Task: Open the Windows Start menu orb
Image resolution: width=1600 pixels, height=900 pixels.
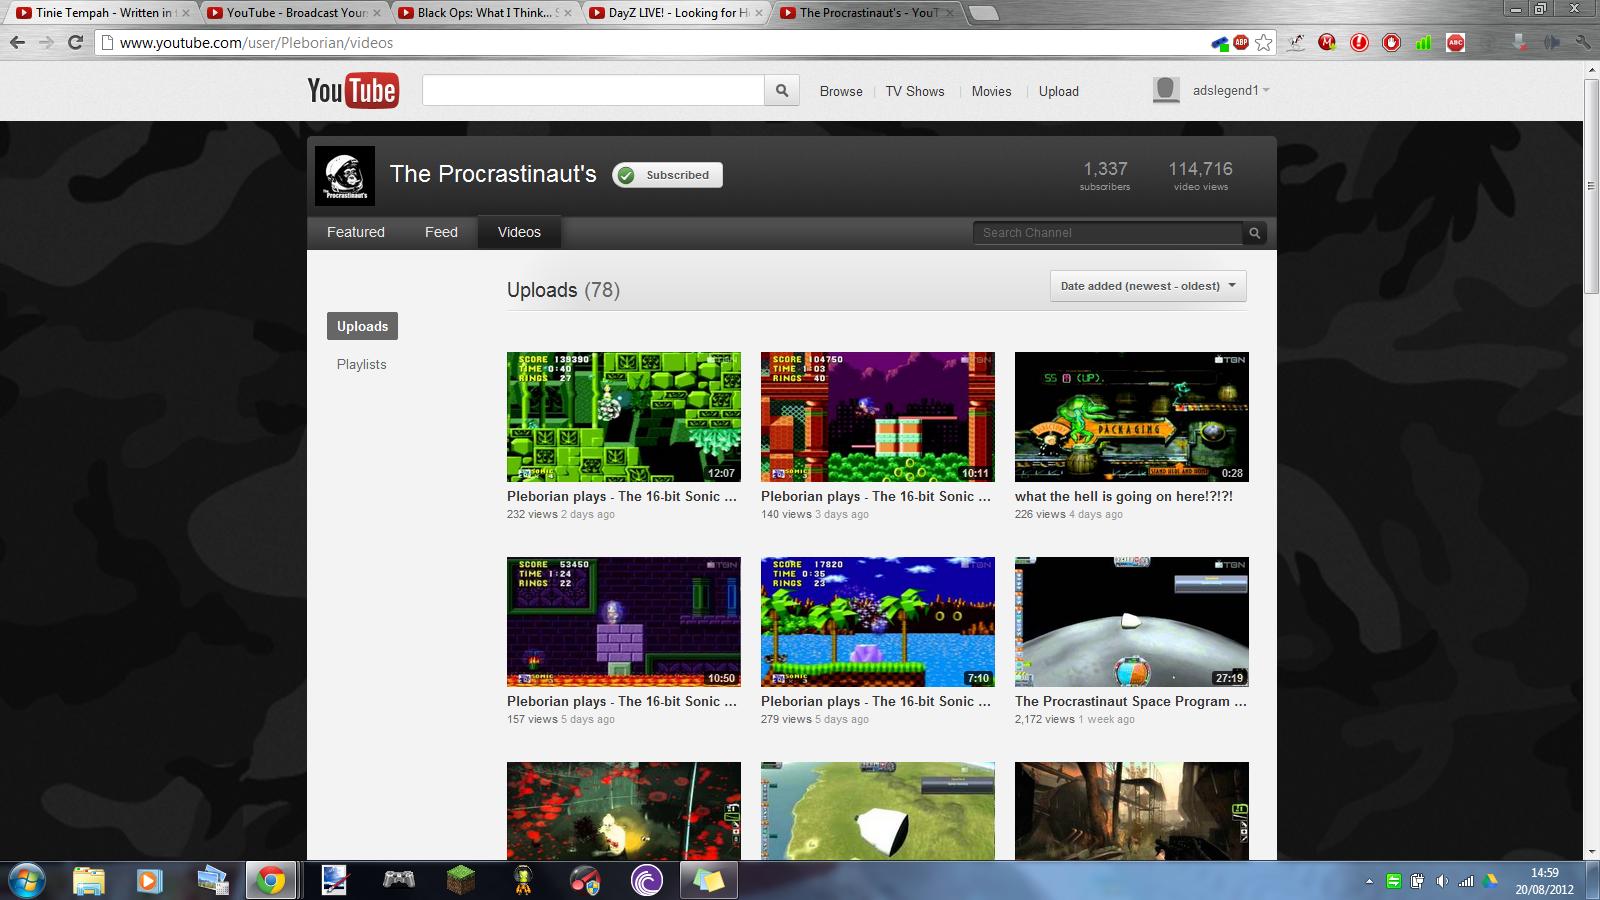Action: (28, 880)
